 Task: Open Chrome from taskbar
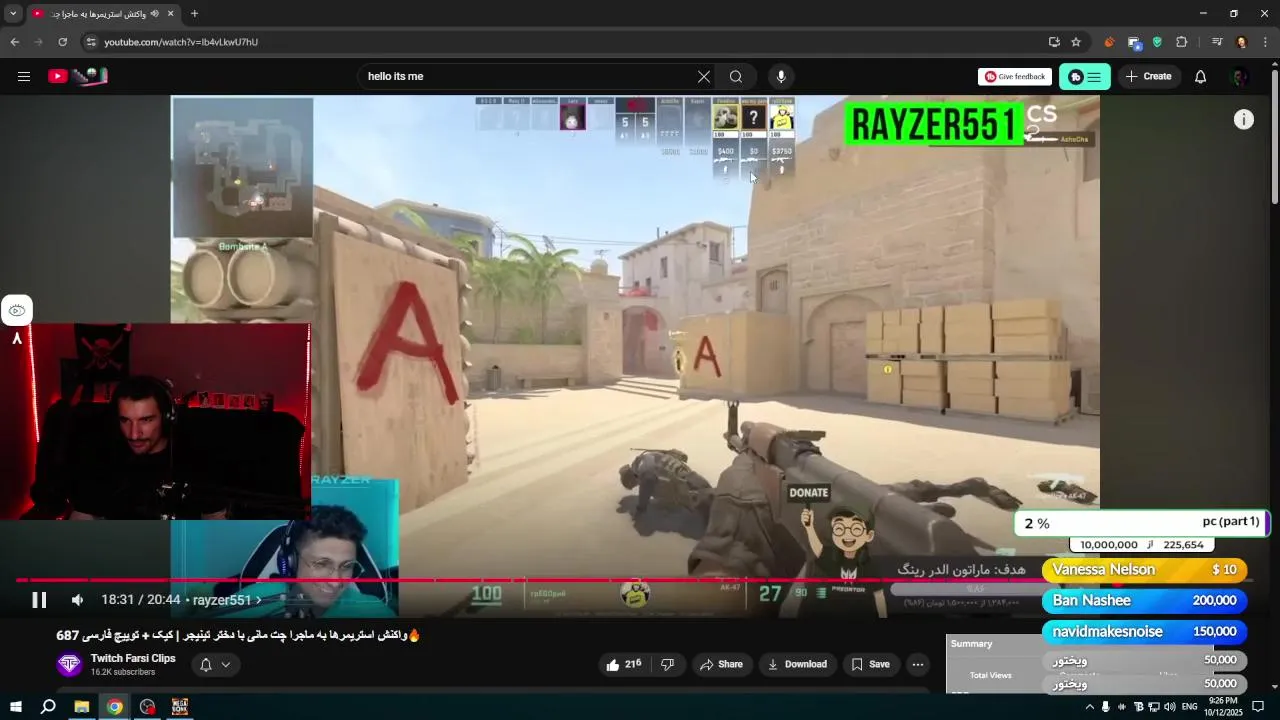[x=115, y=707]
